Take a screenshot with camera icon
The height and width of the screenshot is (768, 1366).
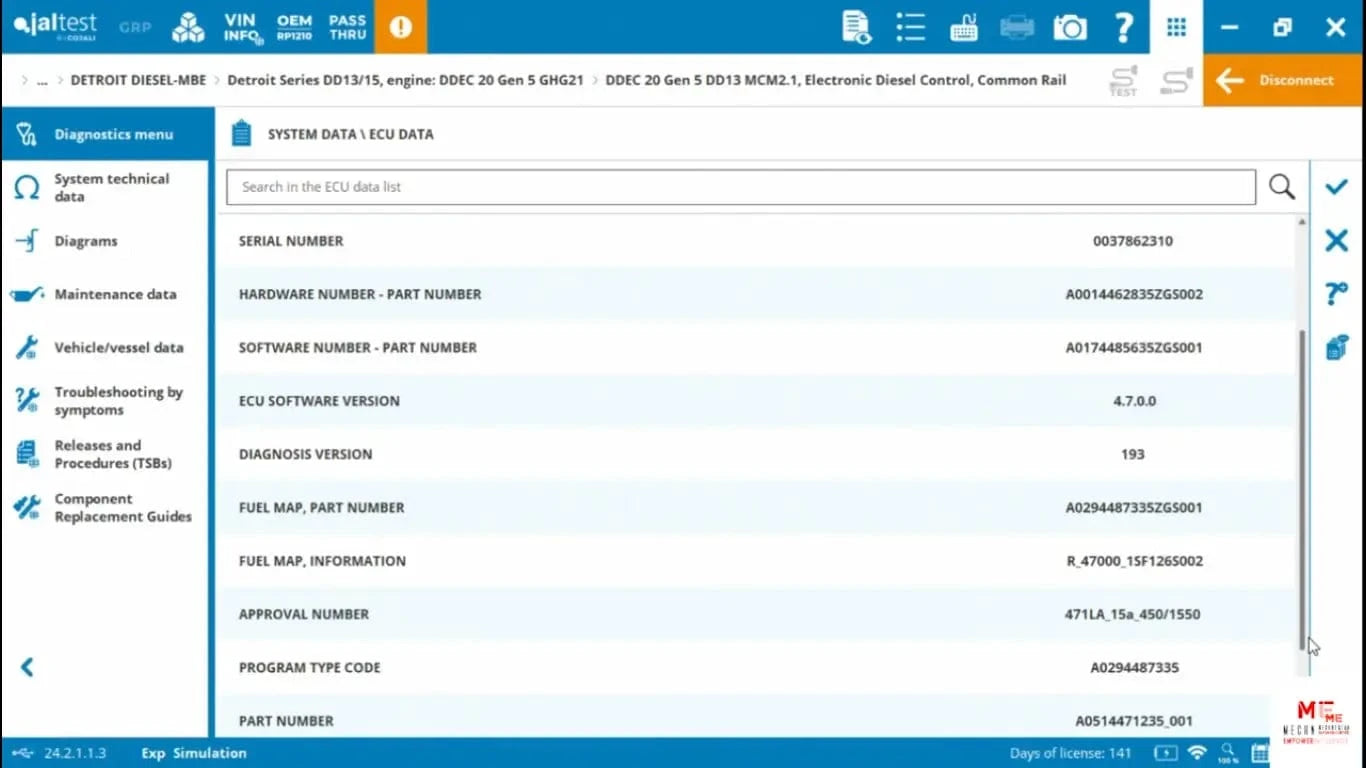[1070, 27]
